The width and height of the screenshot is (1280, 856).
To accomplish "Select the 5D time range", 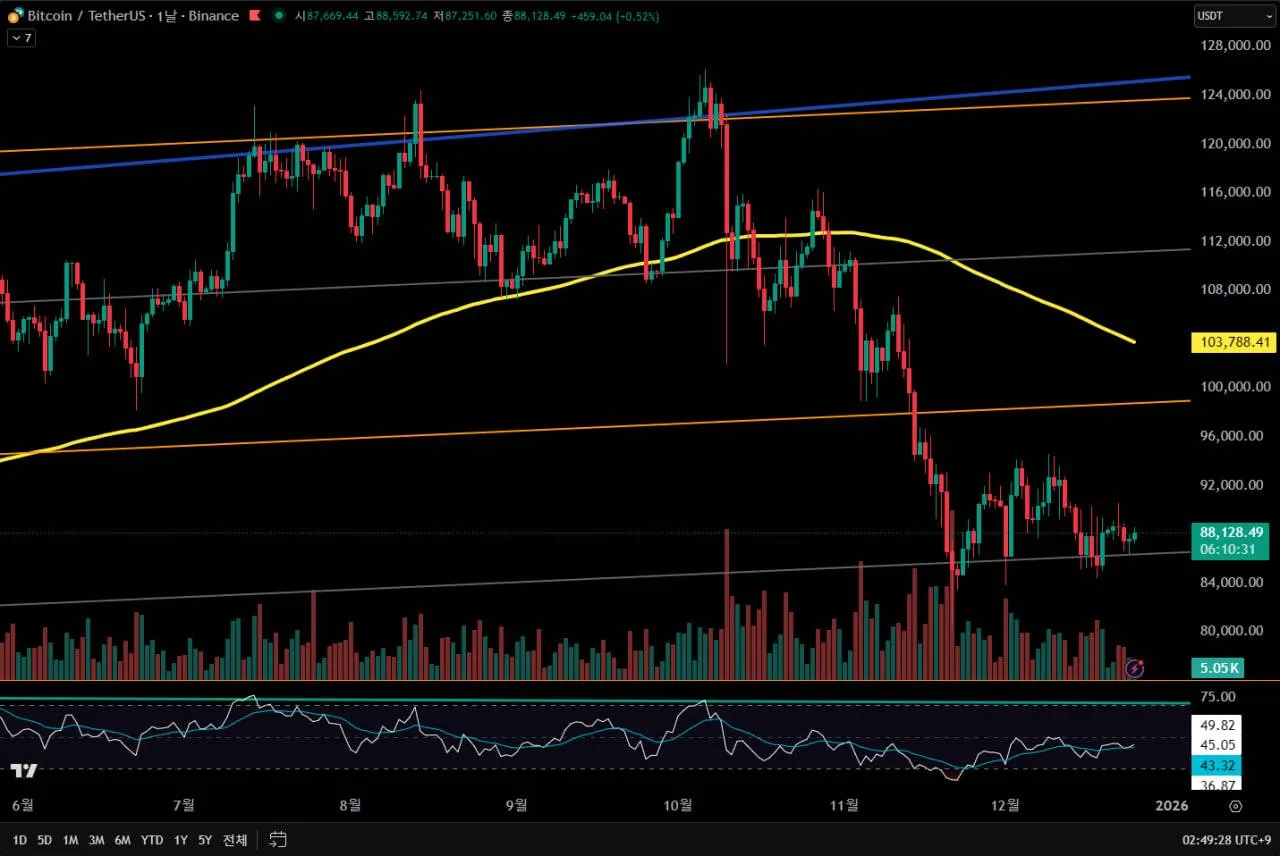I will 45,839.
